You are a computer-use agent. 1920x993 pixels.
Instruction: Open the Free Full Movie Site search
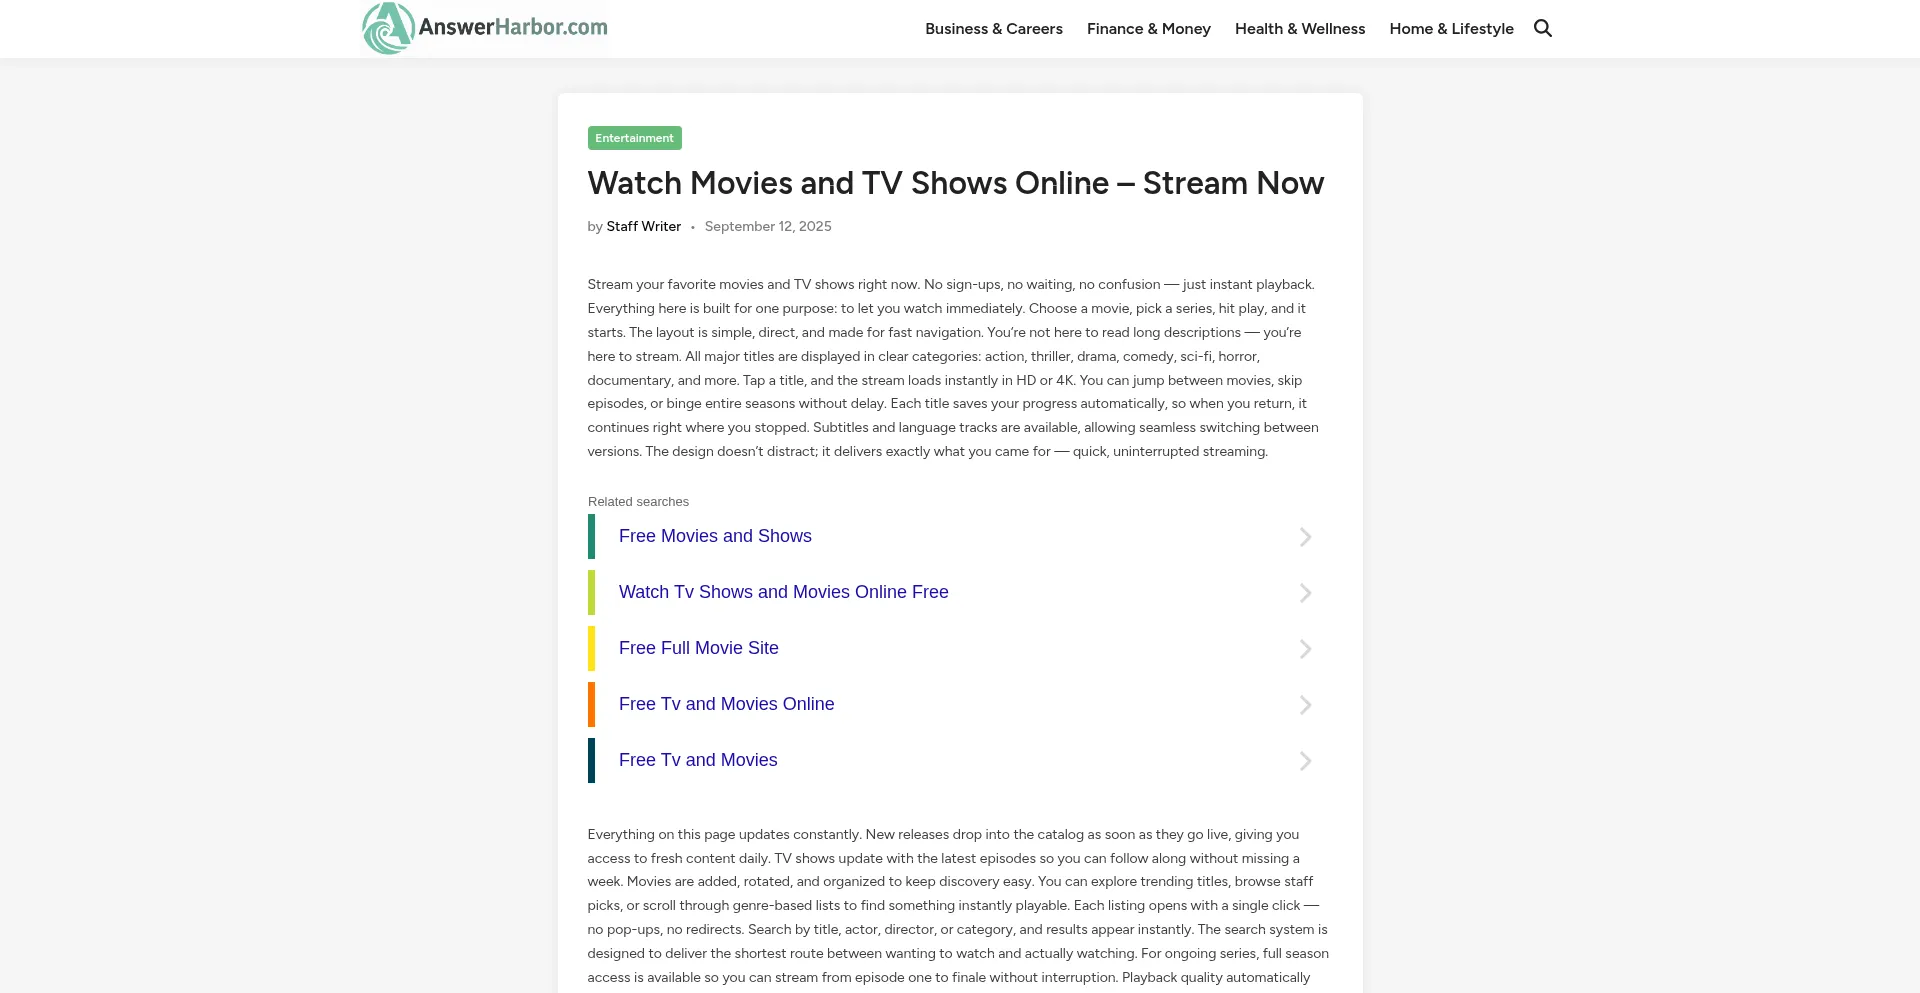point(698,648)
